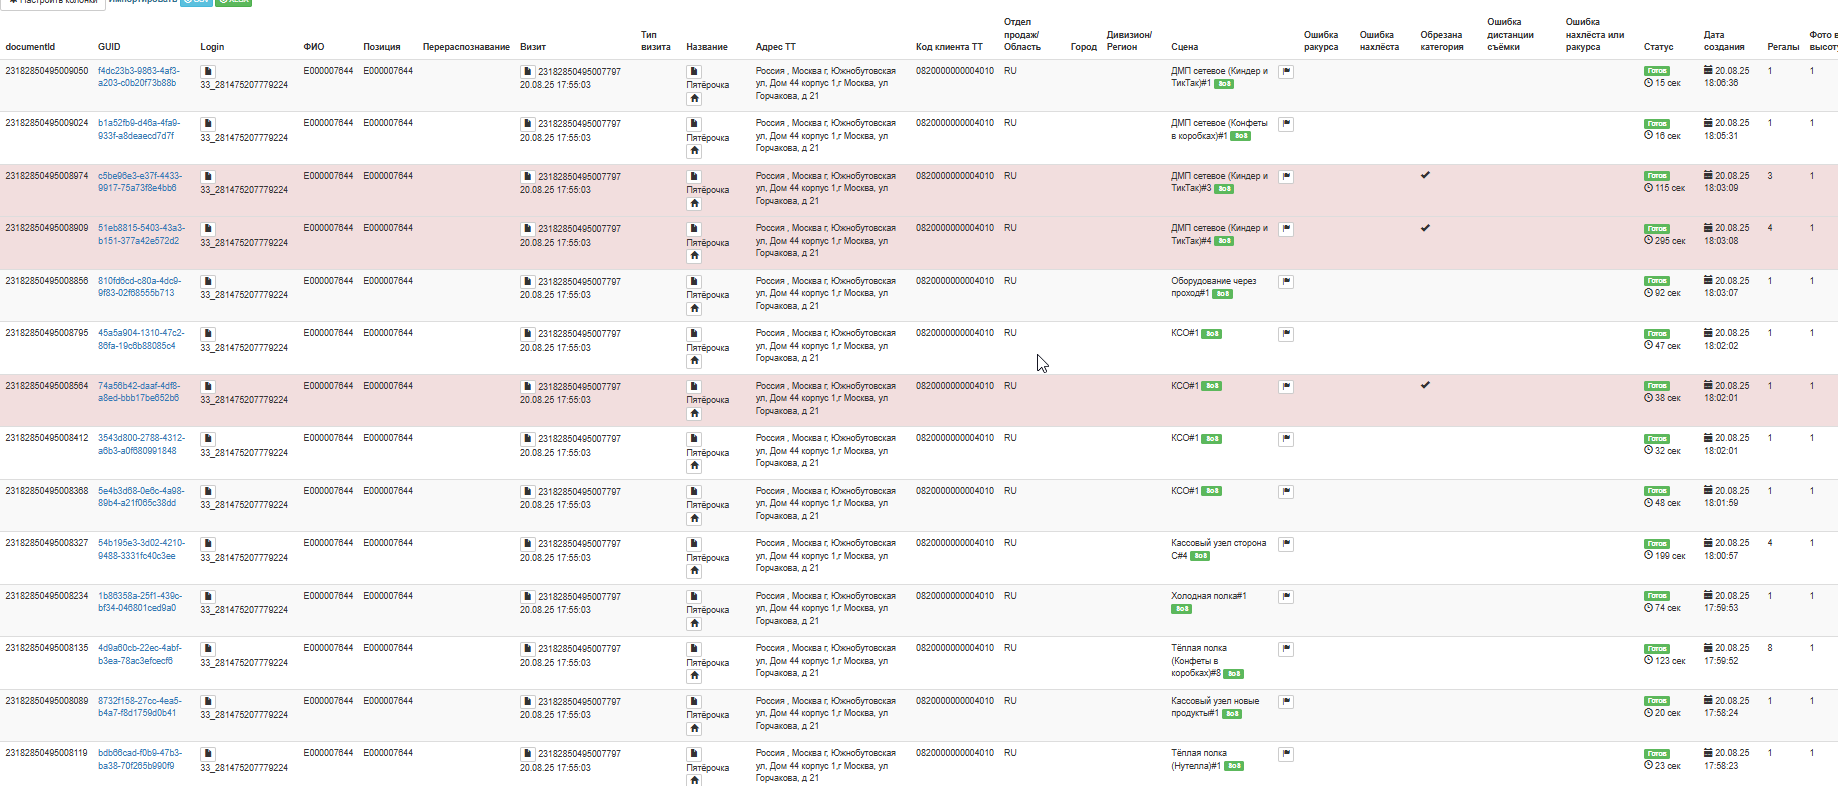Open the Название file icon in row 23182850495008368
Viewport: 1838px width, 786px height.
(x=694, y=491)
